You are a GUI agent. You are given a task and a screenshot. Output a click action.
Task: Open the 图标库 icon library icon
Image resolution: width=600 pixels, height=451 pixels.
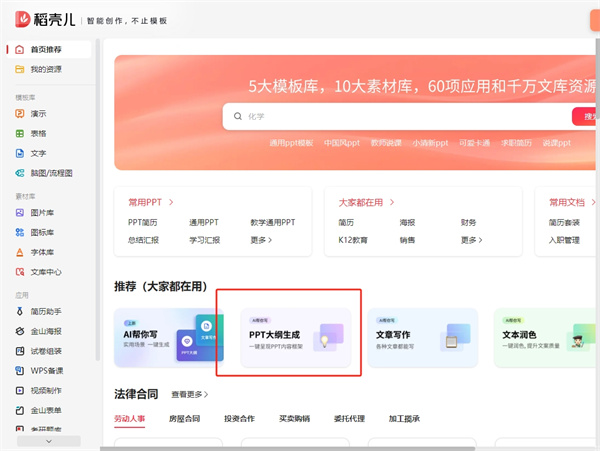tap(20, 233)
